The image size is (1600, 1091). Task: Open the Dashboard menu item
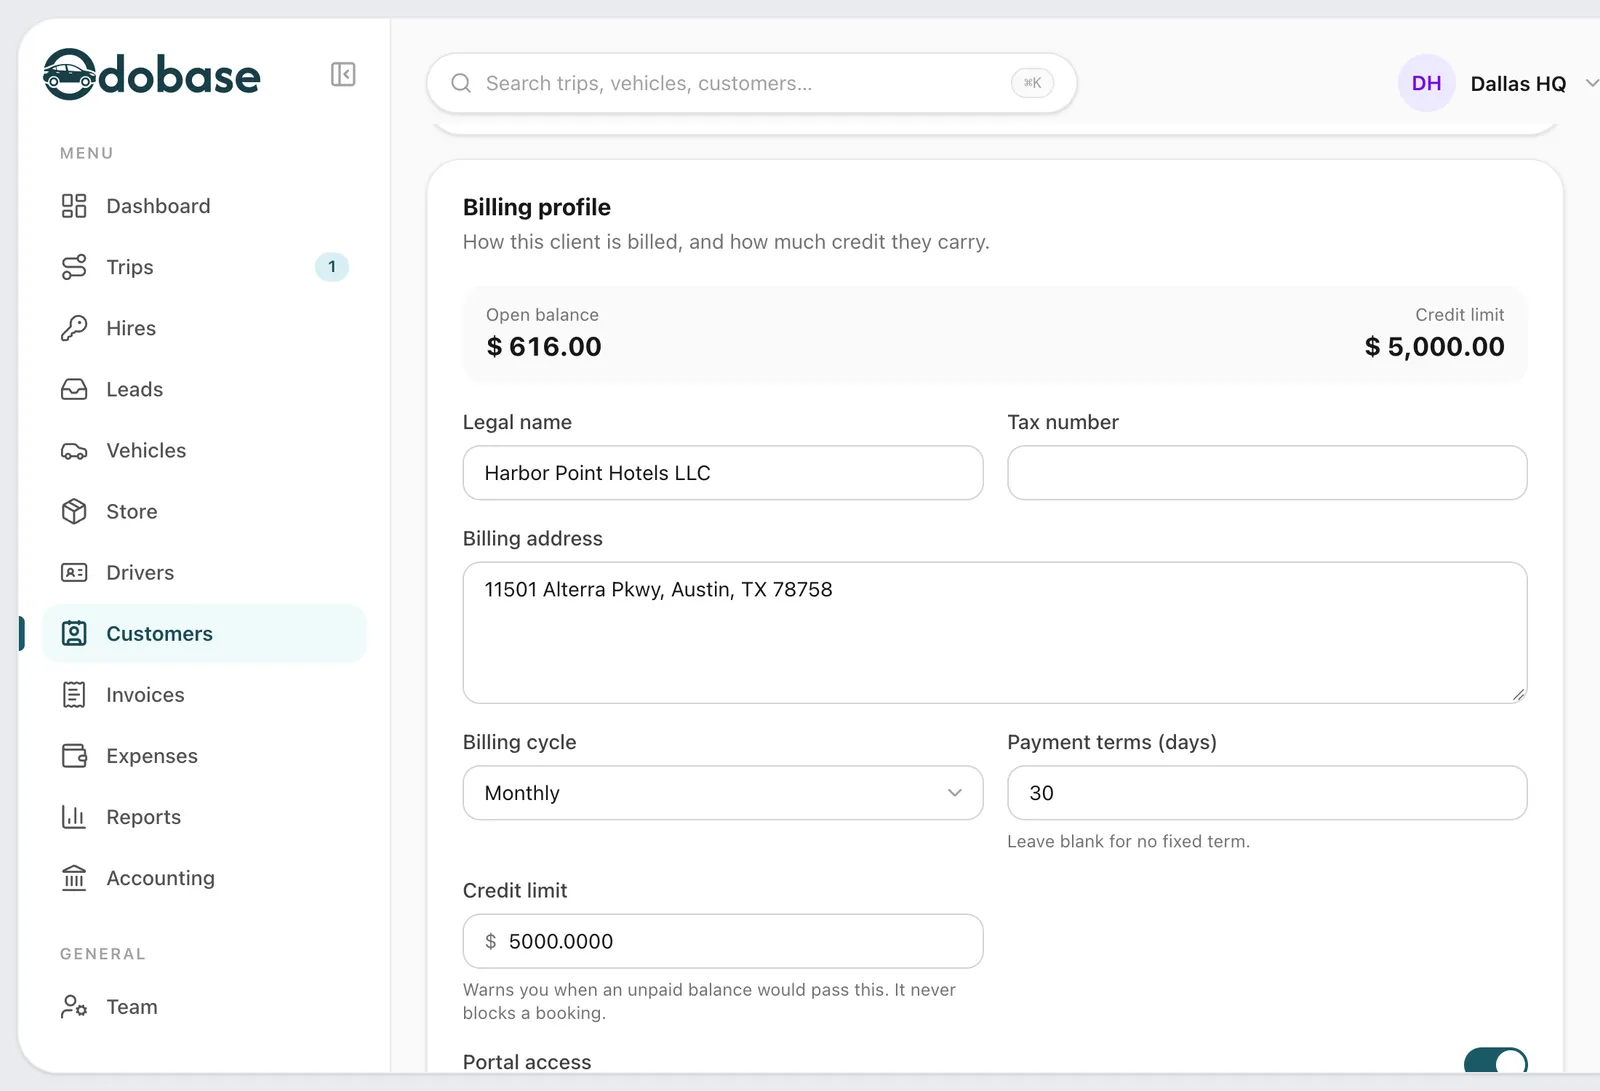coord(204,206)
